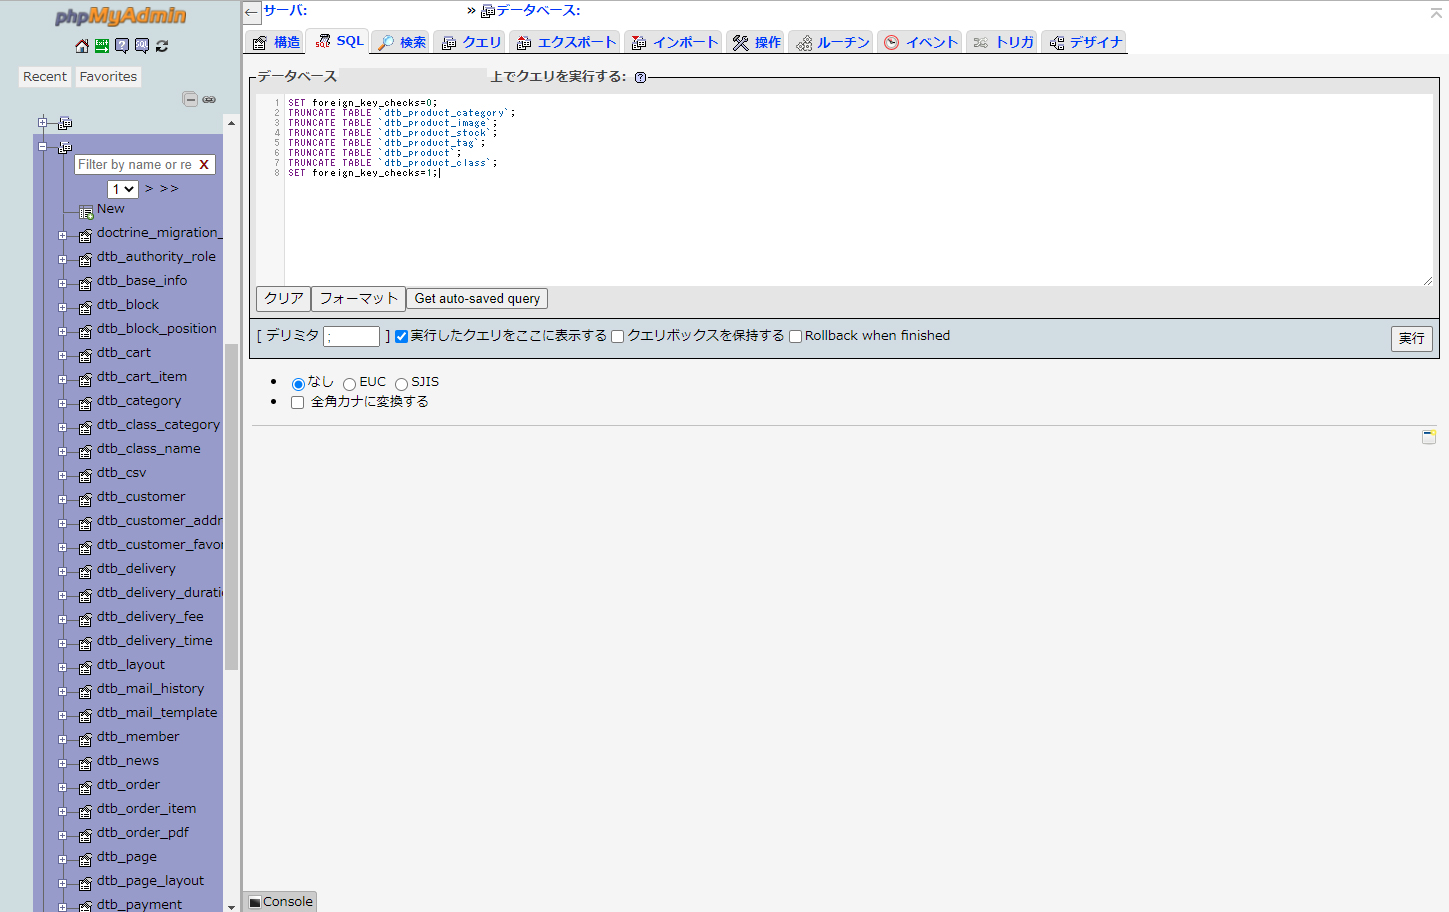Select the SJIS encoding radio button
Screen dimensions: 1449x912
click(x=401, y=384)
